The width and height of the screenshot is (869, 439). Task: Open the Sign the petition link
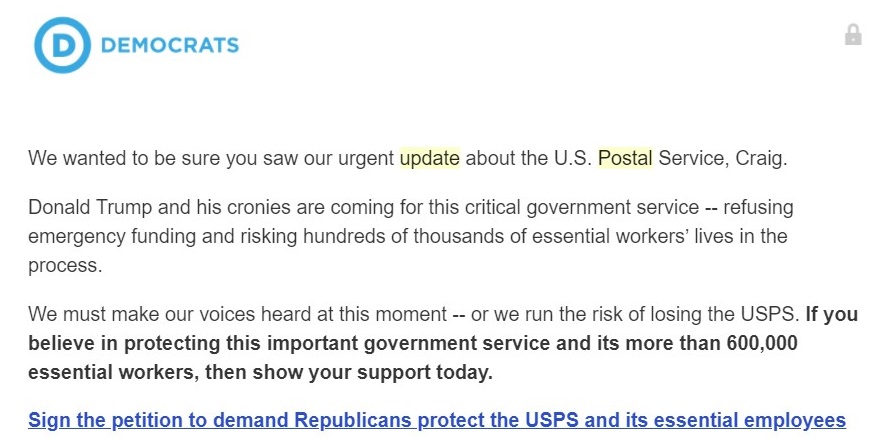(x=437, y=420)
